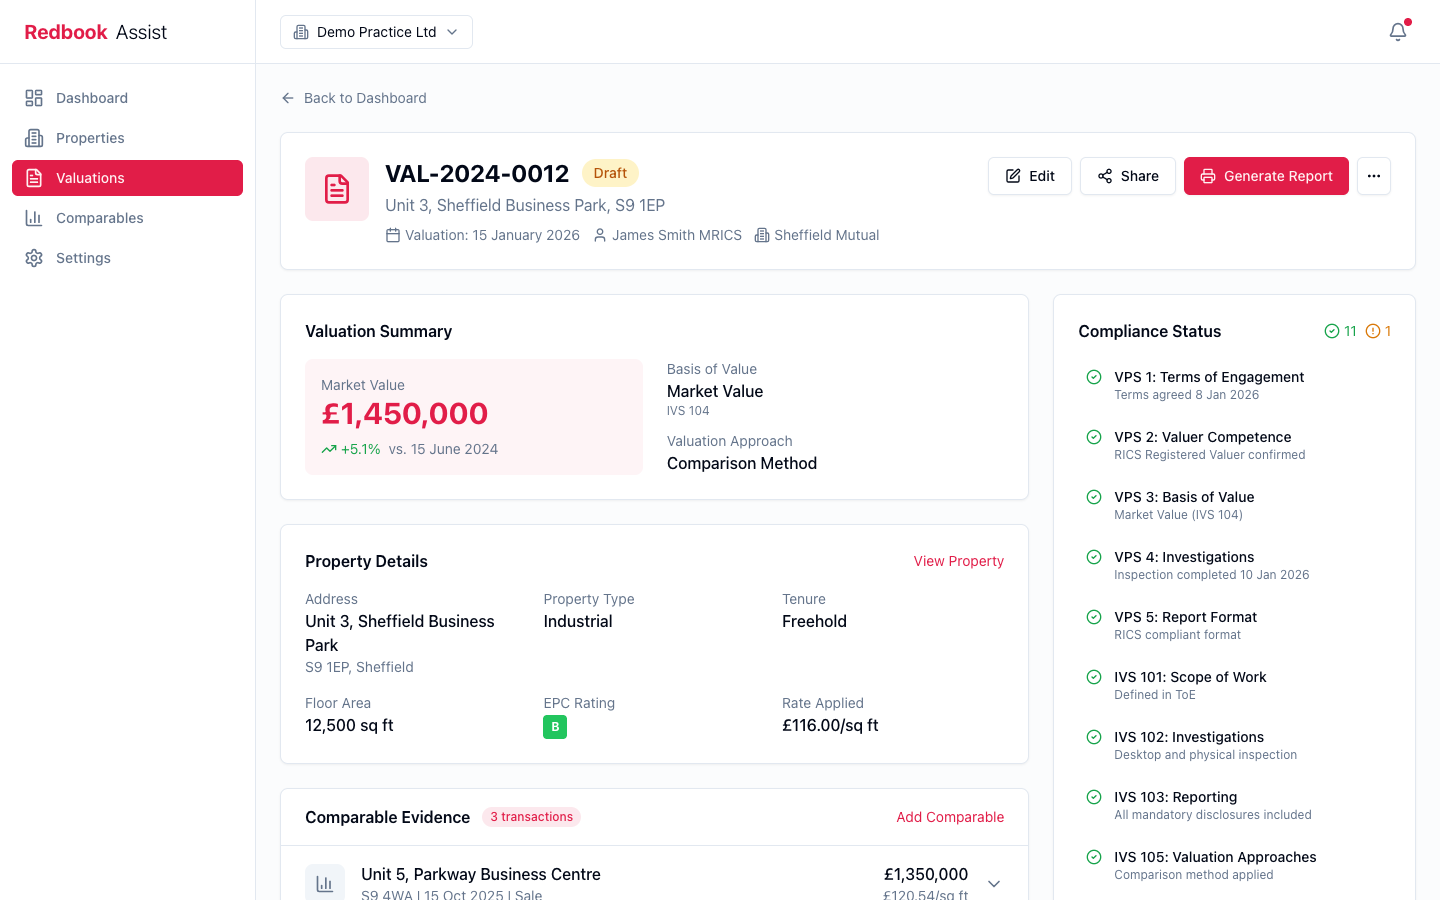The width and height of the screenshot is (1440, 900).
Task: Follow the View Property link
Action: [x=958, y=561]
